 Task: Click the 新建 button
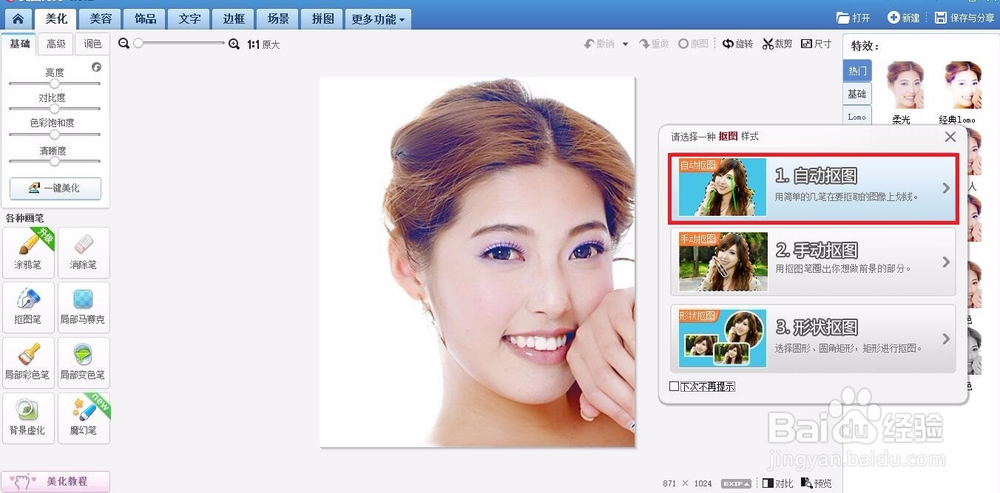coord(904,18)
